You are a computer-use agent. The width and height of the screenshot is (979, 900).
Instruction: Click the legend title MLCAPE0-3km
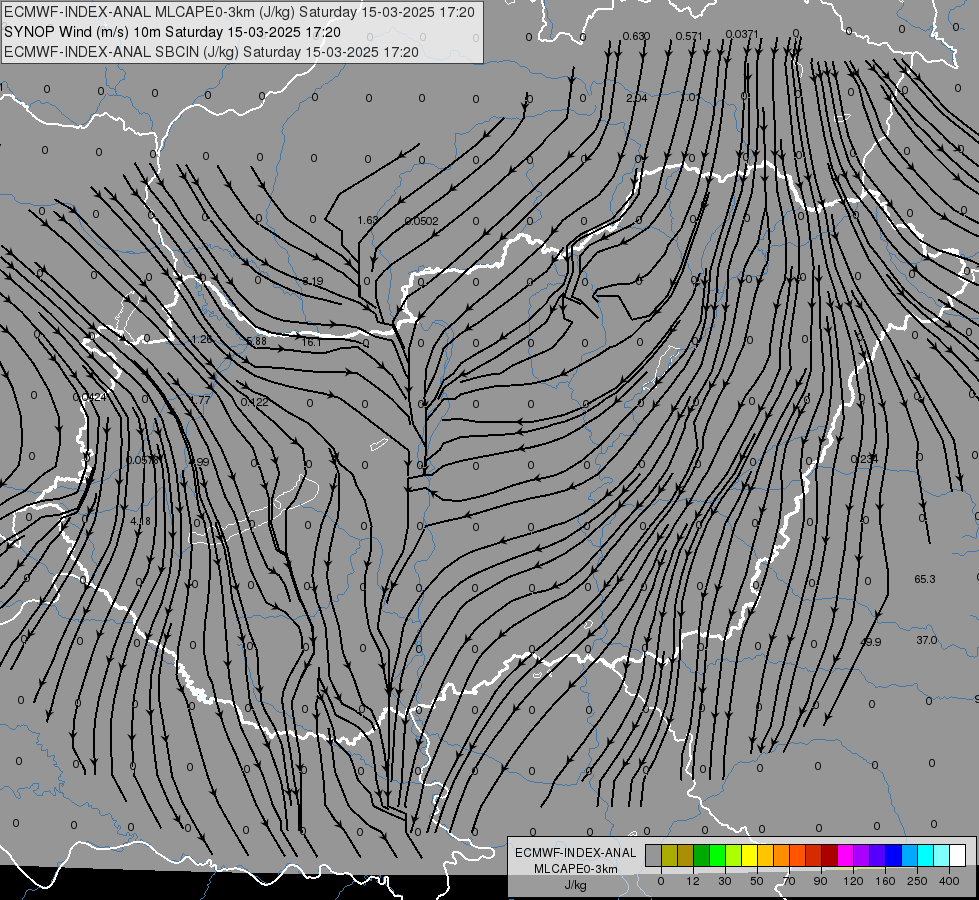pos(576,869)
